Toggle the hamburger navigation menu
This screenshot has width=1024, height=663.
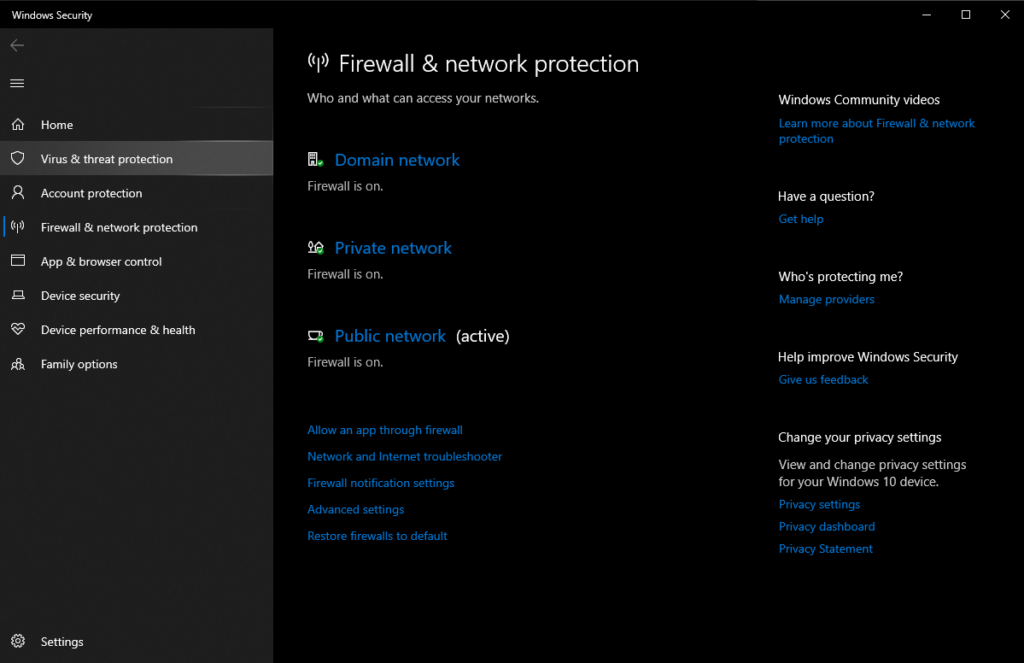[x=17, y=83]
